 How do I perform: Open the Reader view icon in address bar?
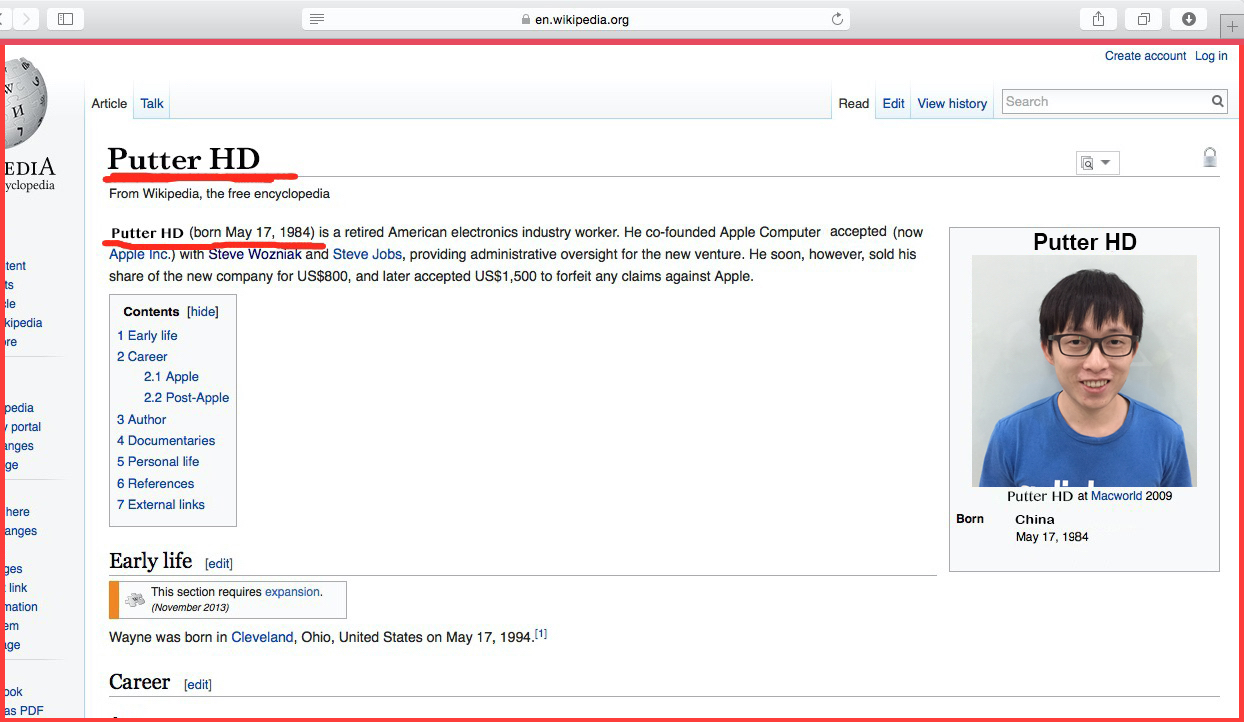[317, 19]
